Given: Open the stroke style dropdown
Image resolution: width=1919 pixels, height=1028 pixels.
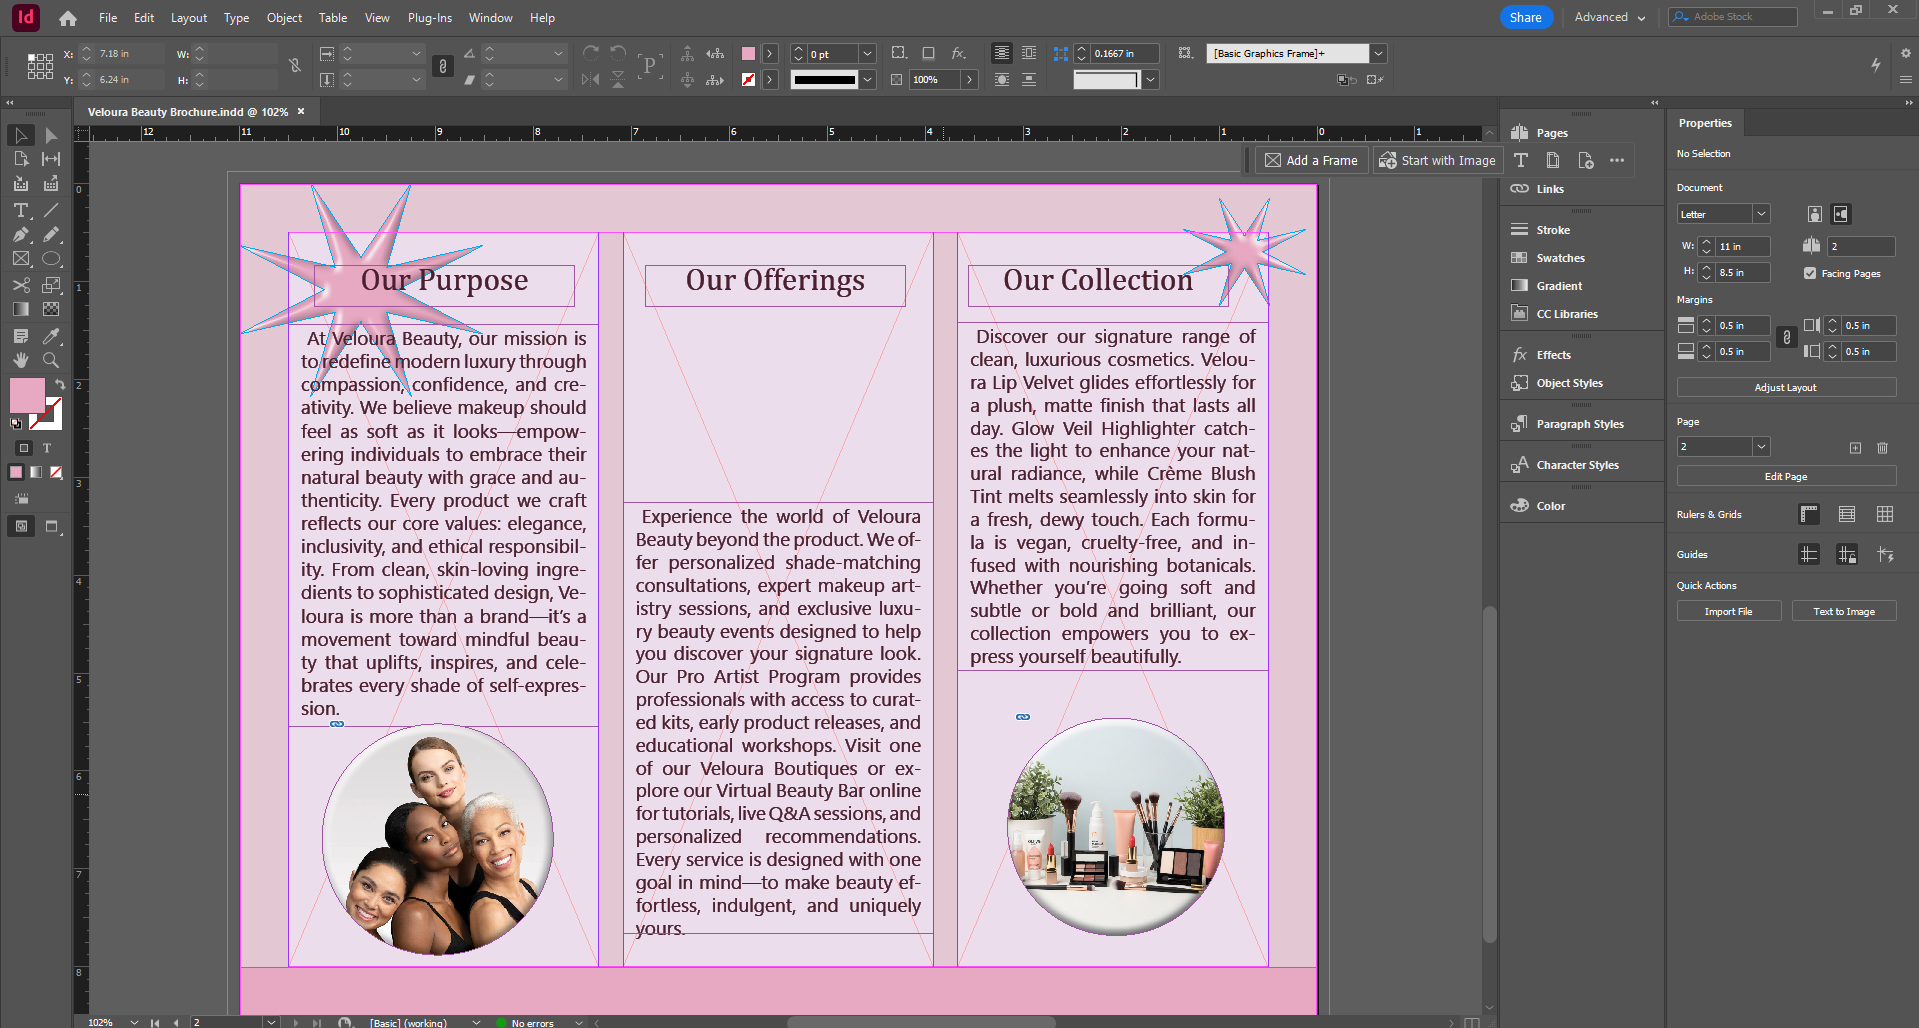Looking at the screenshot, I should [867, 79].
